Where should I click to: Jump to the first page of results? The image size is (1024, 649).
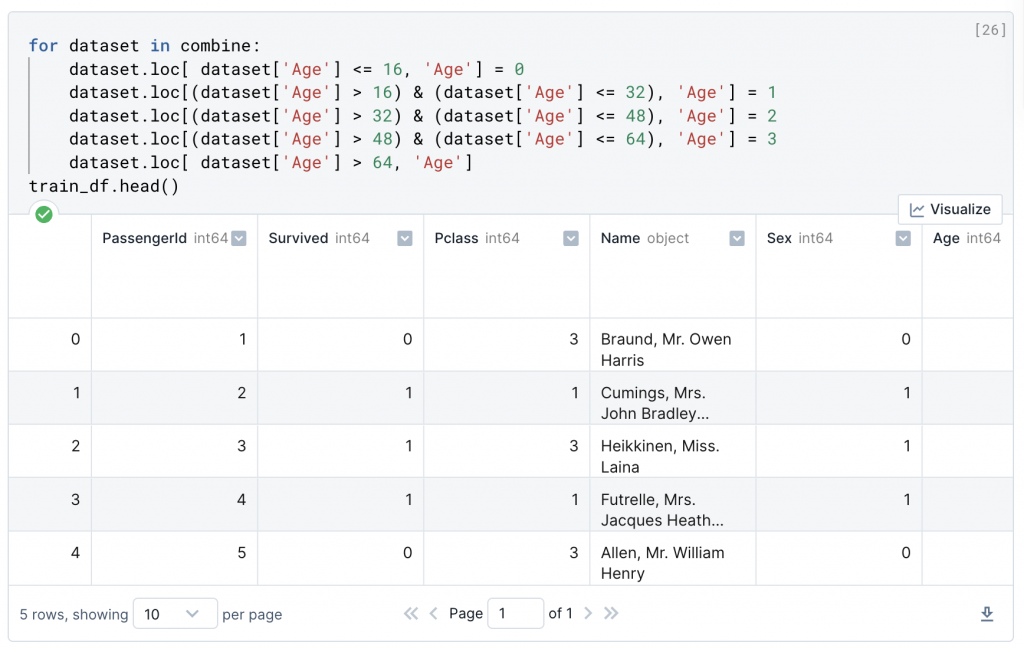pos(411,613)
